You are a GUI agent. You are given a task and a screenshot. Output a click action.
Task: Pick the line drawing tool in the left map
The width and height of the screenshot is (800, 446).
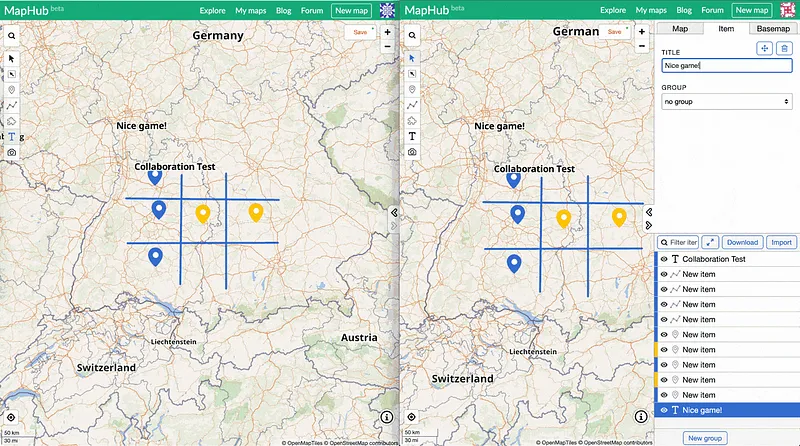[11, 105]
